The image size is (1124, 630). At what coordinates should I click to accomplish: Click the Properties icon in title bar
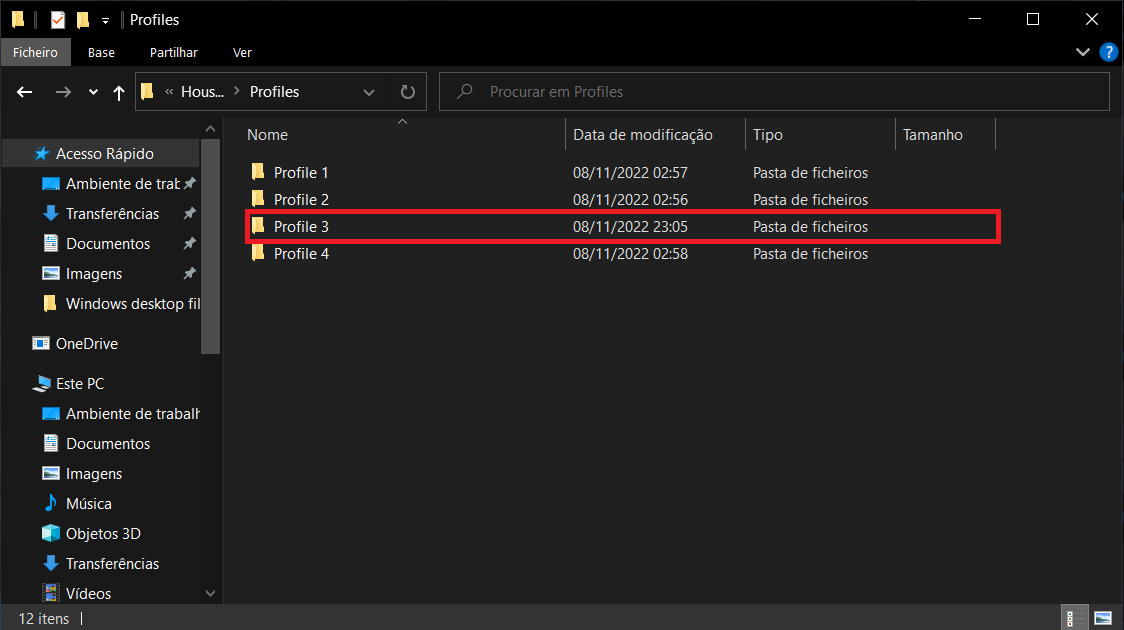[58, 19]
